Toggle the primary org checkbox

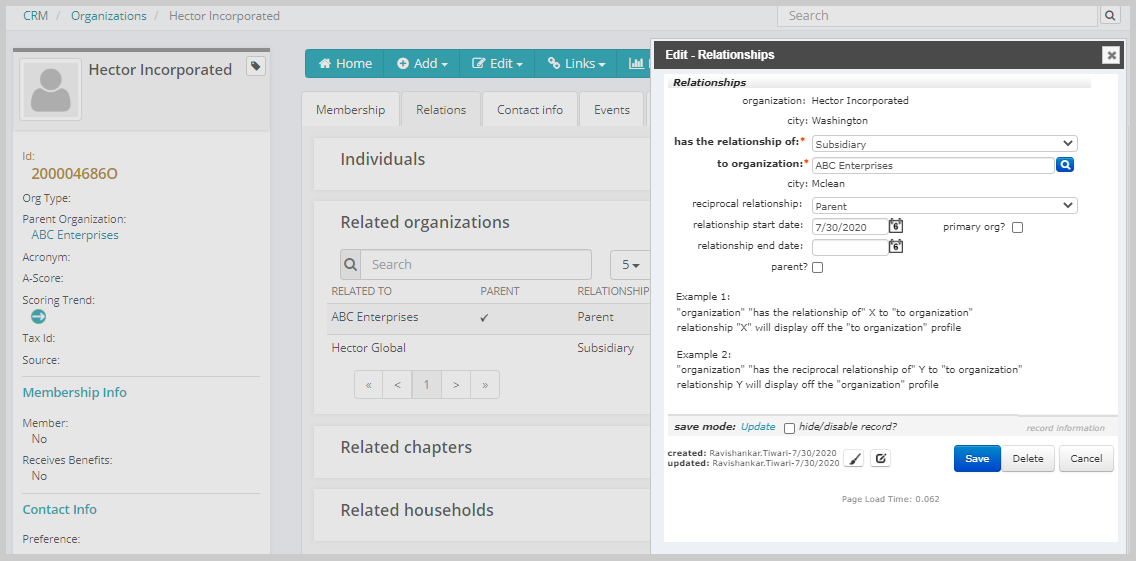[x=1017, y=228]
